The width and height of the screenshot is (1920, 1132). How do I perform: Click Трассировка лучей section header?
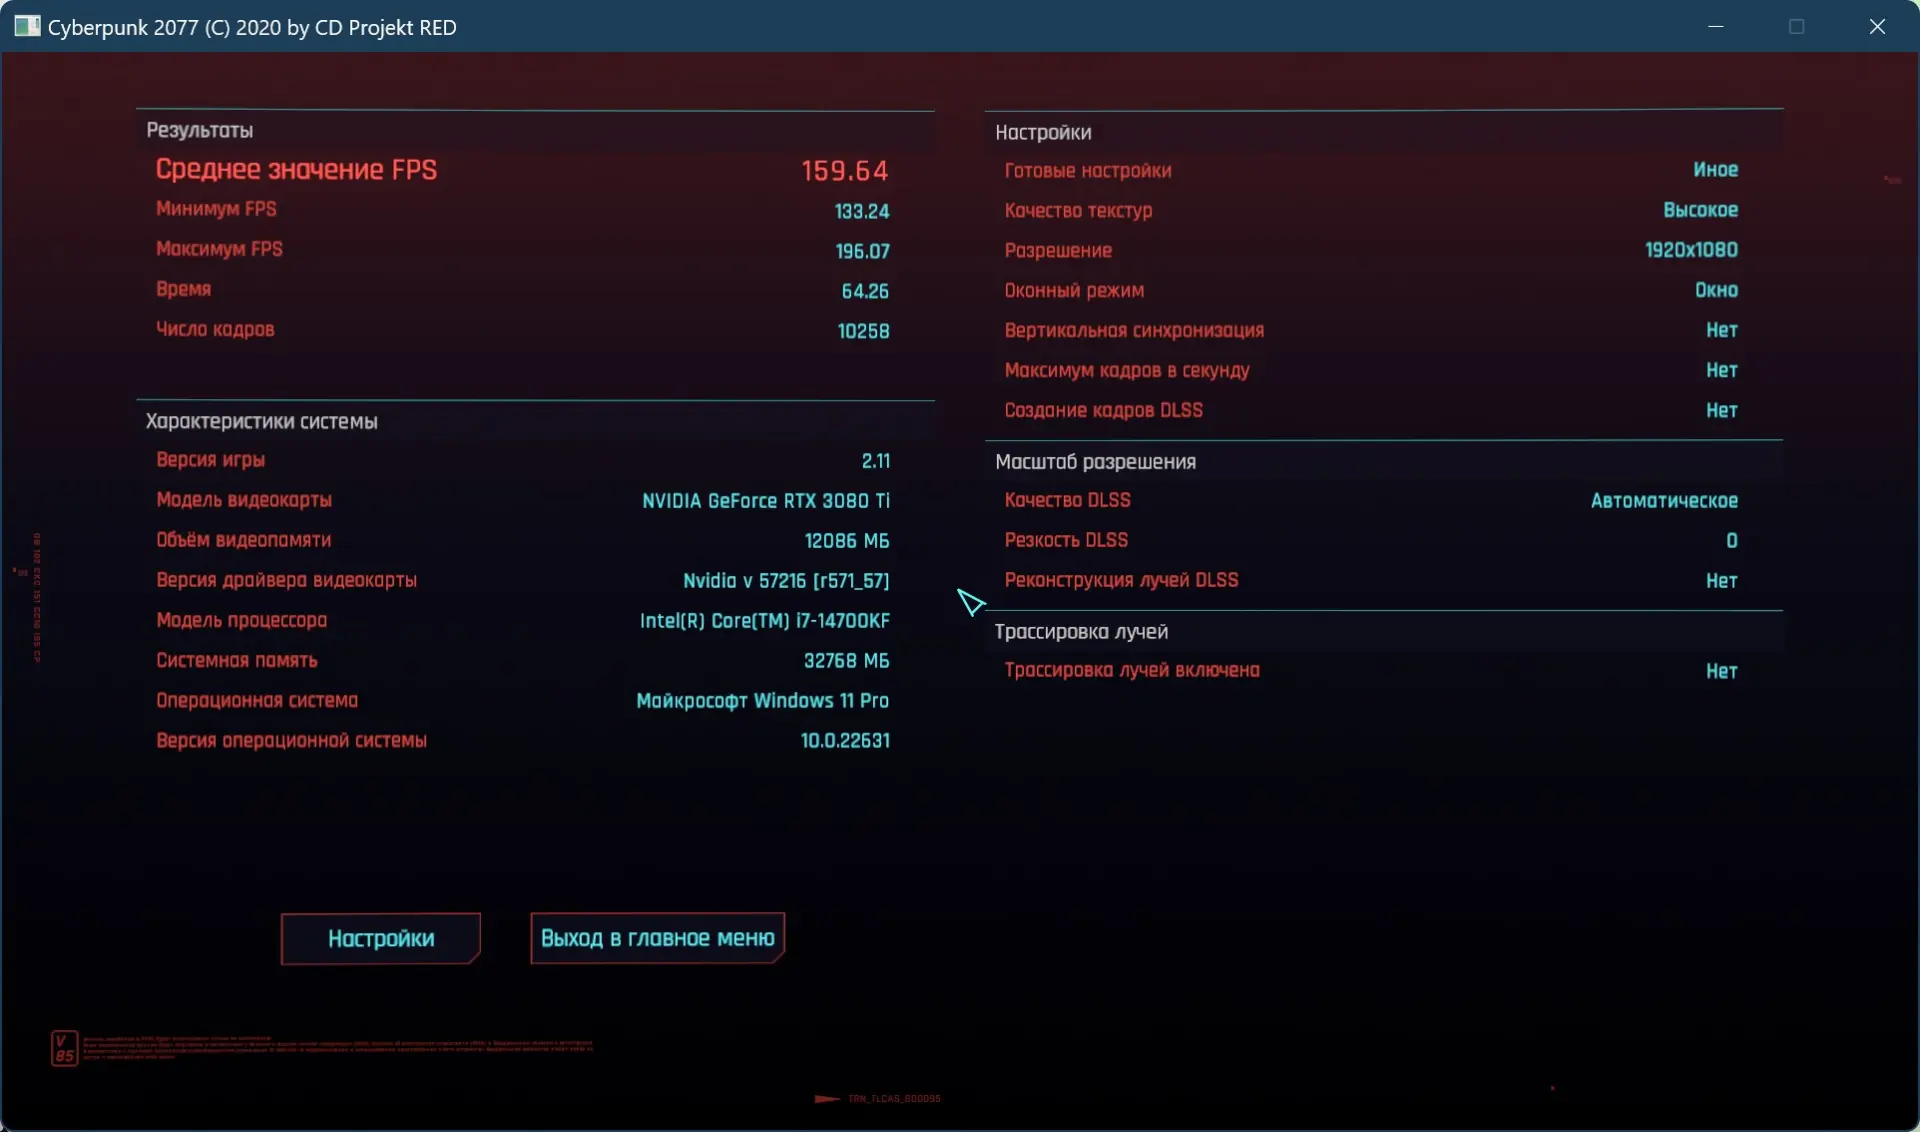(1081, 632)
